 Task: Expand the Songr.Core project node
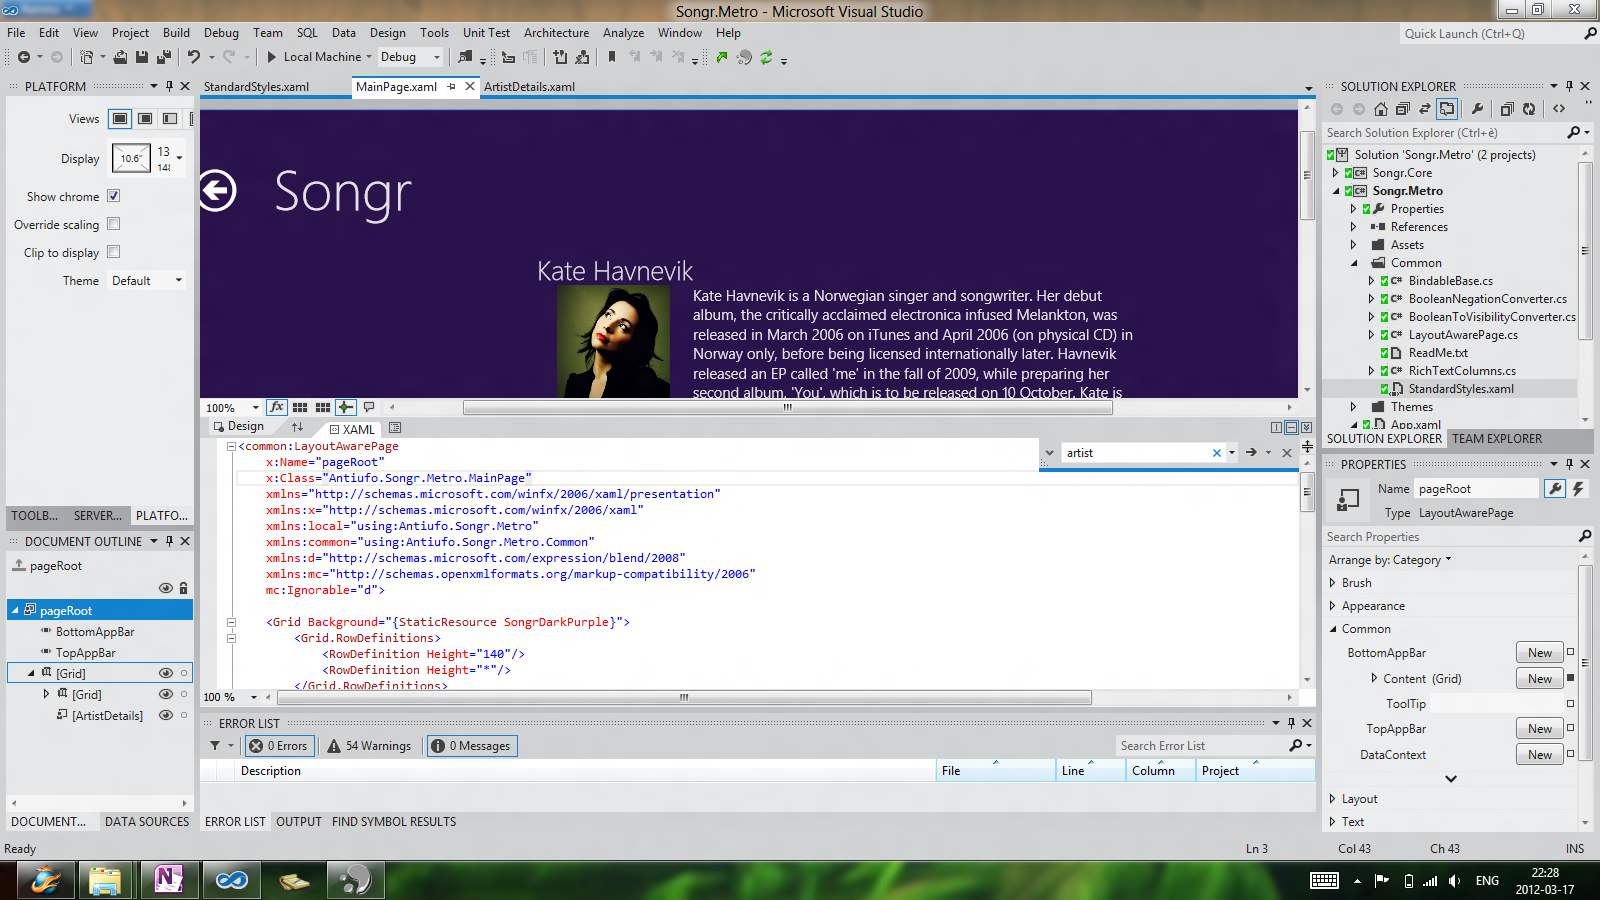coord(1335,173)
